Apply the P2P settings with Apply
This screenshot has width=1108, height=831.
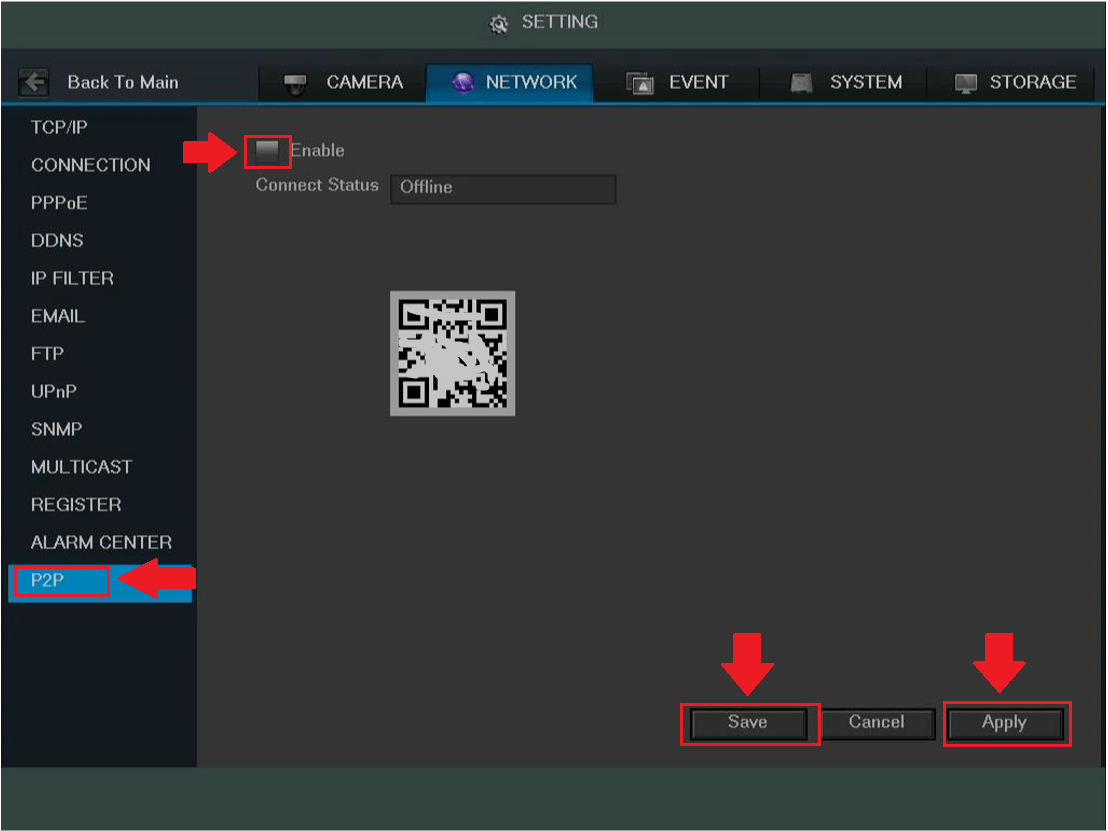point(1006,723)
